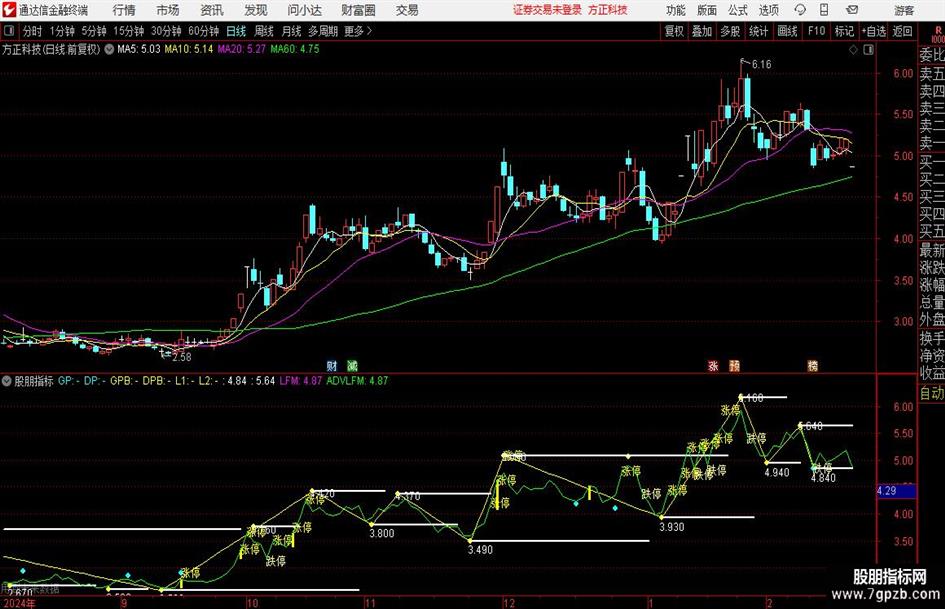The height and width of the screenshot is (609, 945).
Task: Expand the main chart indicator dropdown arrow
Action: point(109,49)
